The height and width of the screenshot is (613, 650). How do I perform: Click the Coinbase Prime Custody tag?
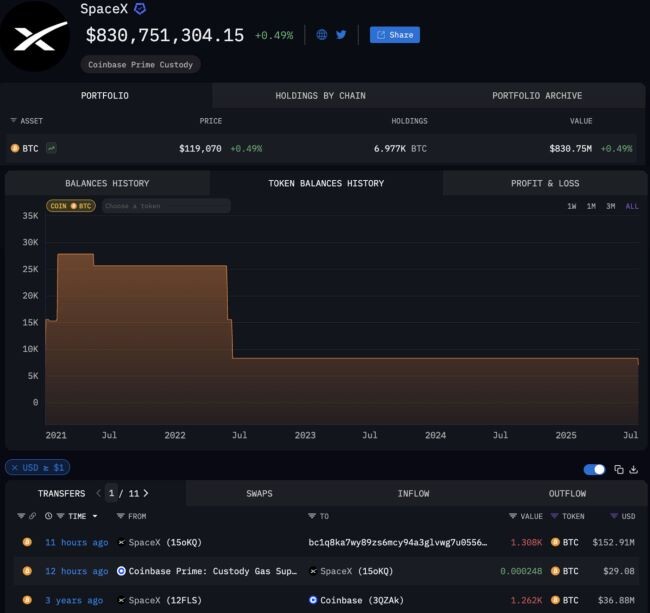coord(141,65)
